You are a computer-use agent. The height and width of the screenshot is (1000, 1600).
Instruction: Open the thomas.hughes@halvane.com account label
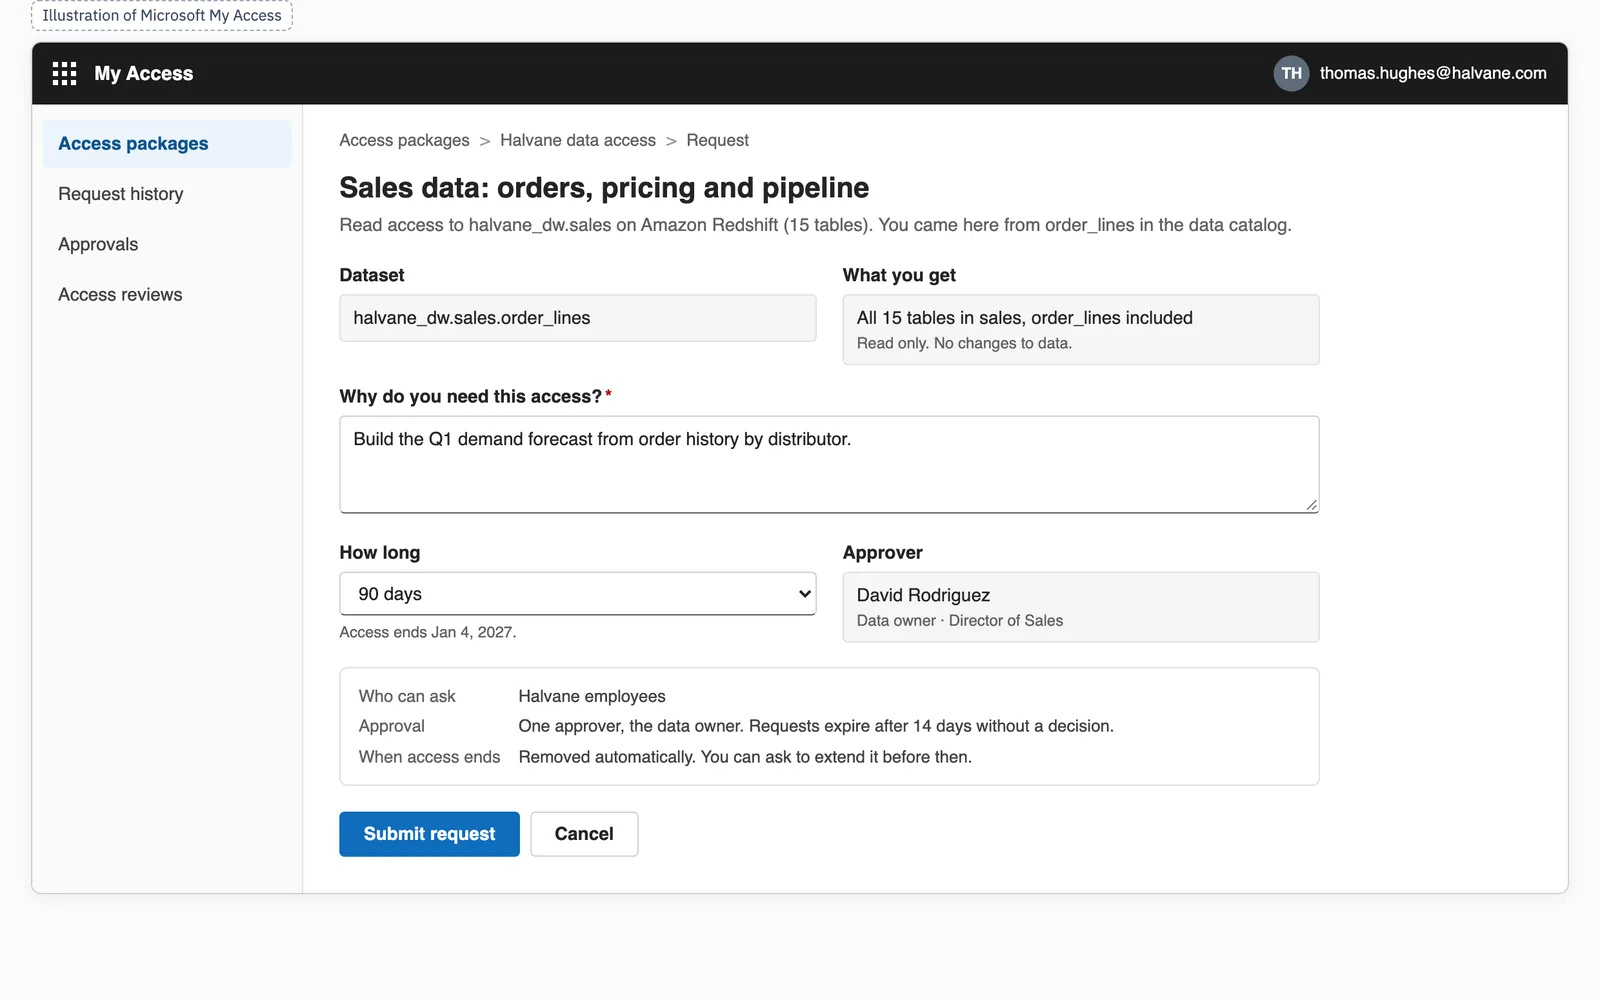pos(1433,73)
